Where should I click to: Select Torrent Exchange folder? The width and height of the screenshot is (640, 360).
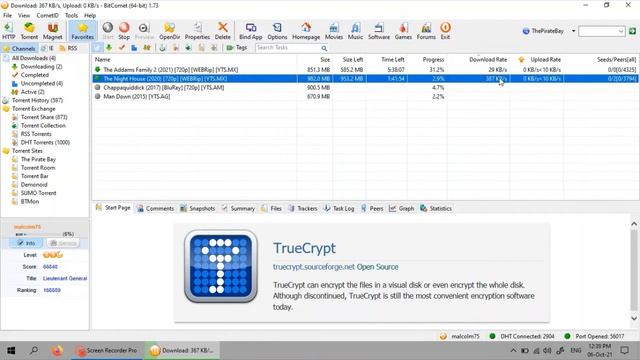tap(33, 109)
